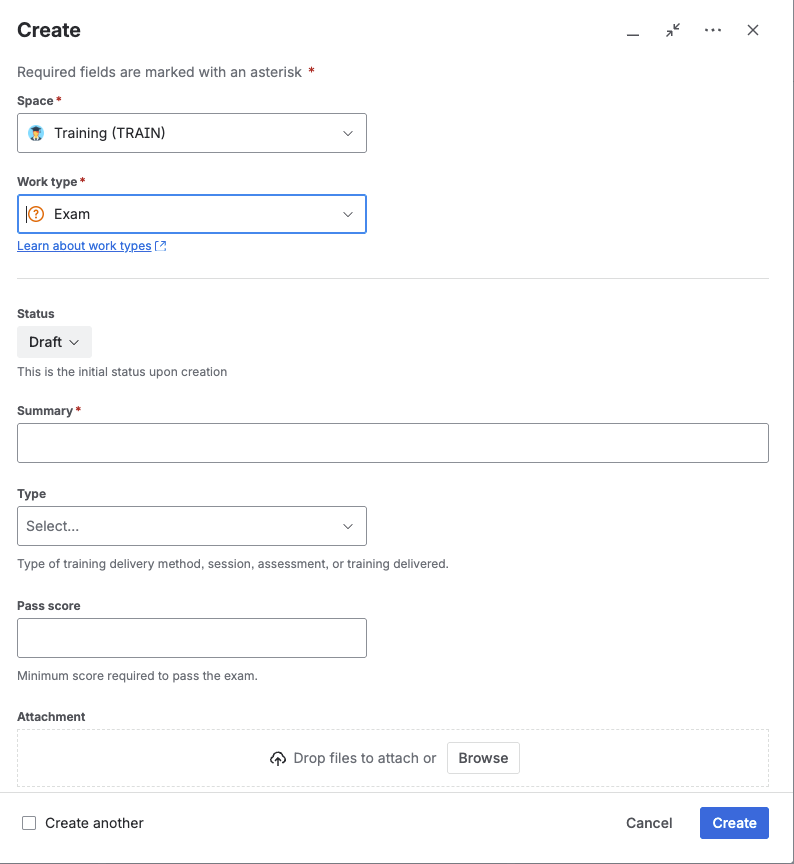The image size is (794, 864).
Task: Click the Training space avatar icon
Action: [36, 133]
